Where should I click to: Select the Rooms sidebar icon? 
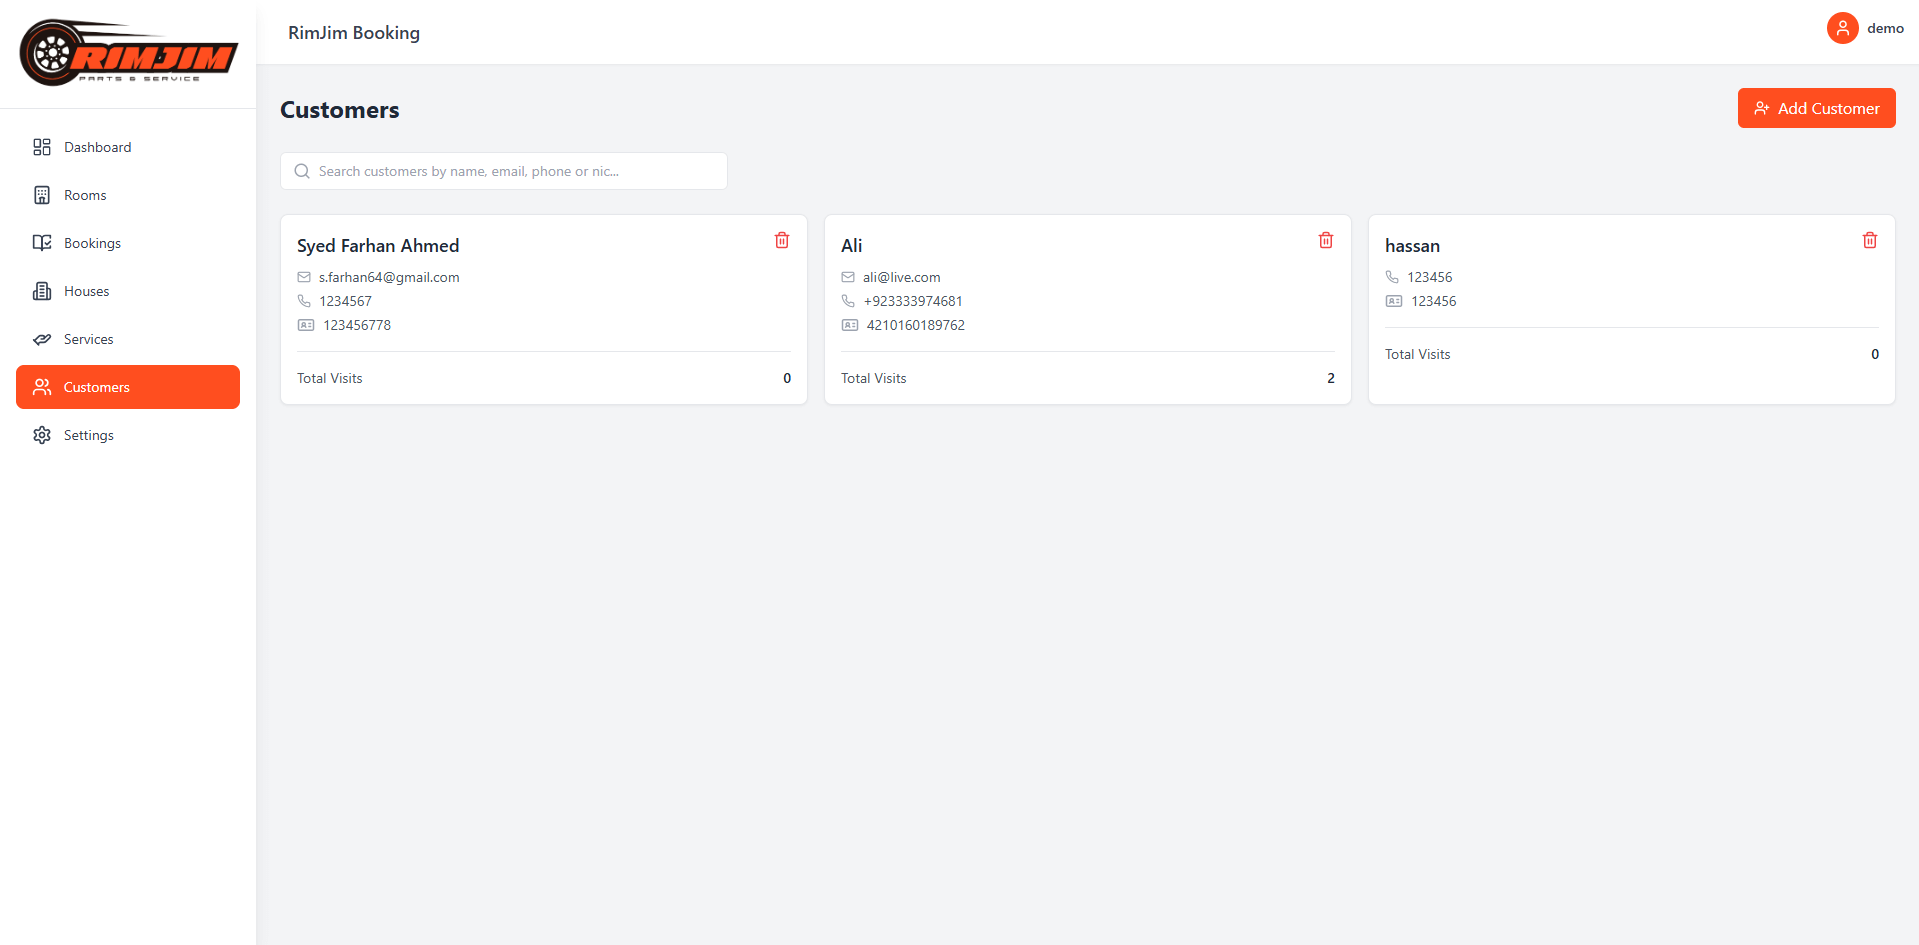pyautogui.click(x=41, y=194)
